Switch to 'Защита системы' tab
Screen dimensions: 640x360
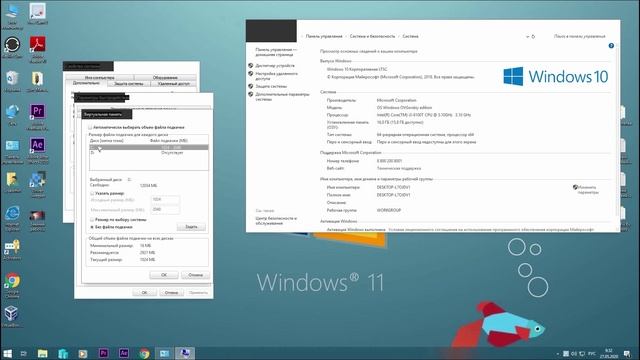(129, 84)
